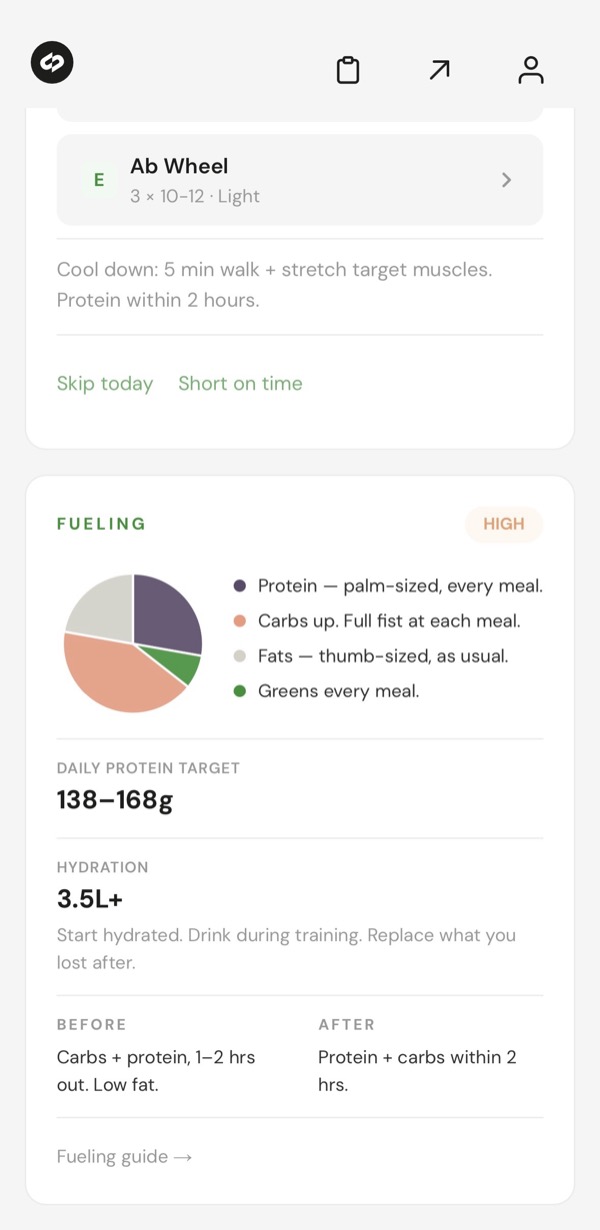Viewport: 600px width, 1230px height.
Task: Tap the HIGH intensity badge
Action: coord(504,524)
